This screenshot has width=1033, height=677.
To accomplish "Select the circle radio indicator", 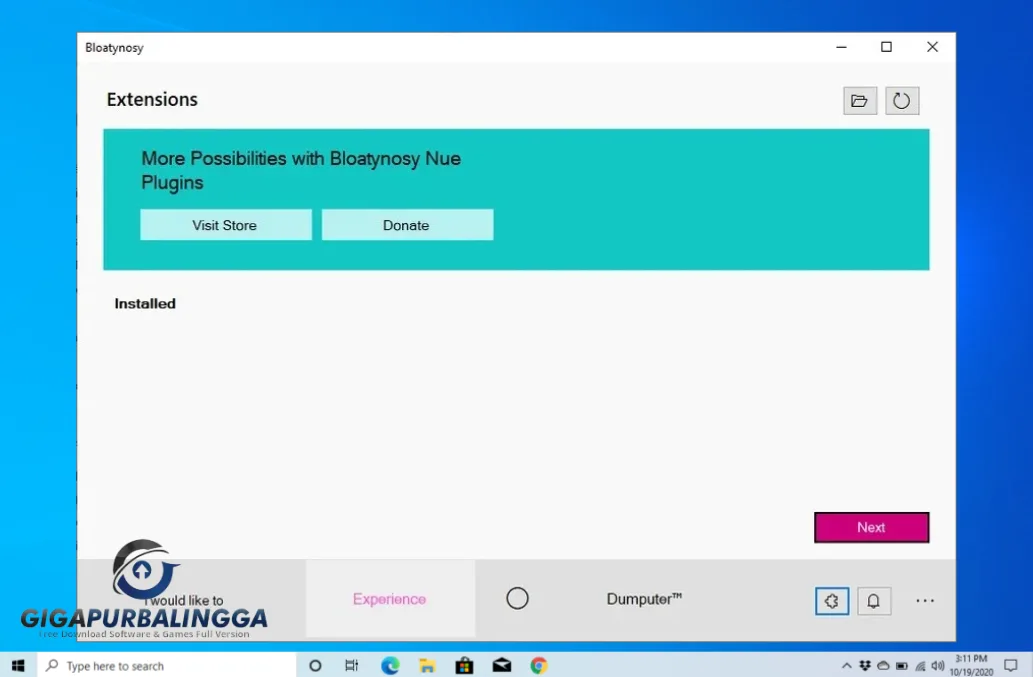I will [x=517, y=599].
